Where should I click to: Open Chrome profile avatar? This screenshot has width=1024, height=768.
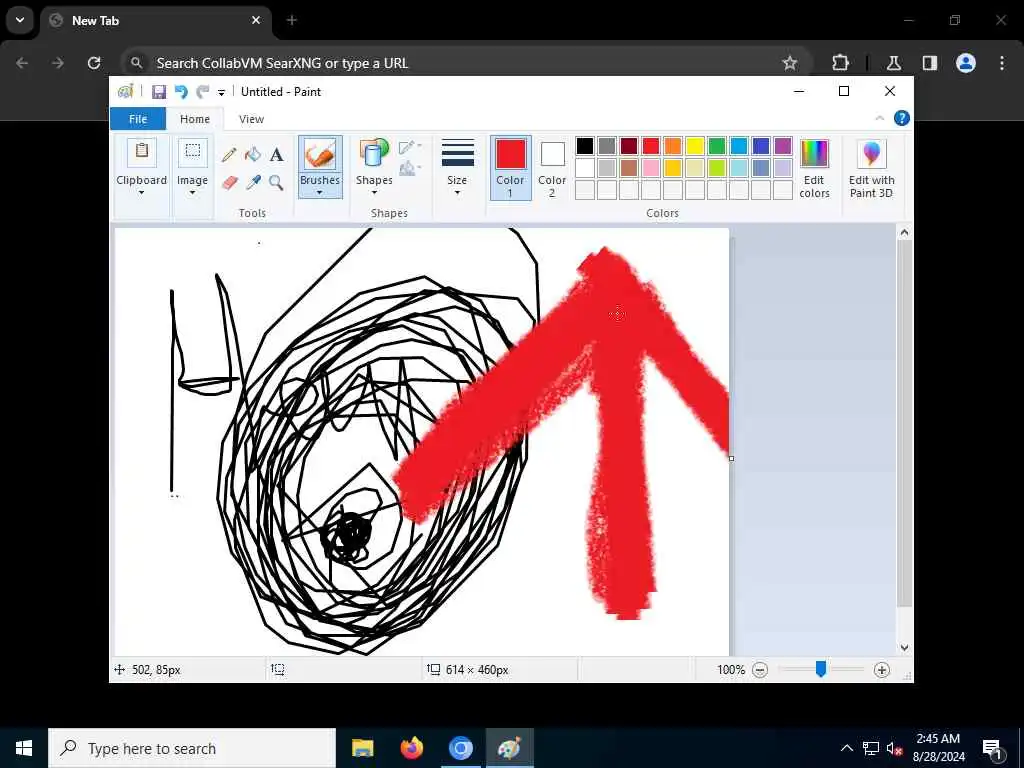966,63
